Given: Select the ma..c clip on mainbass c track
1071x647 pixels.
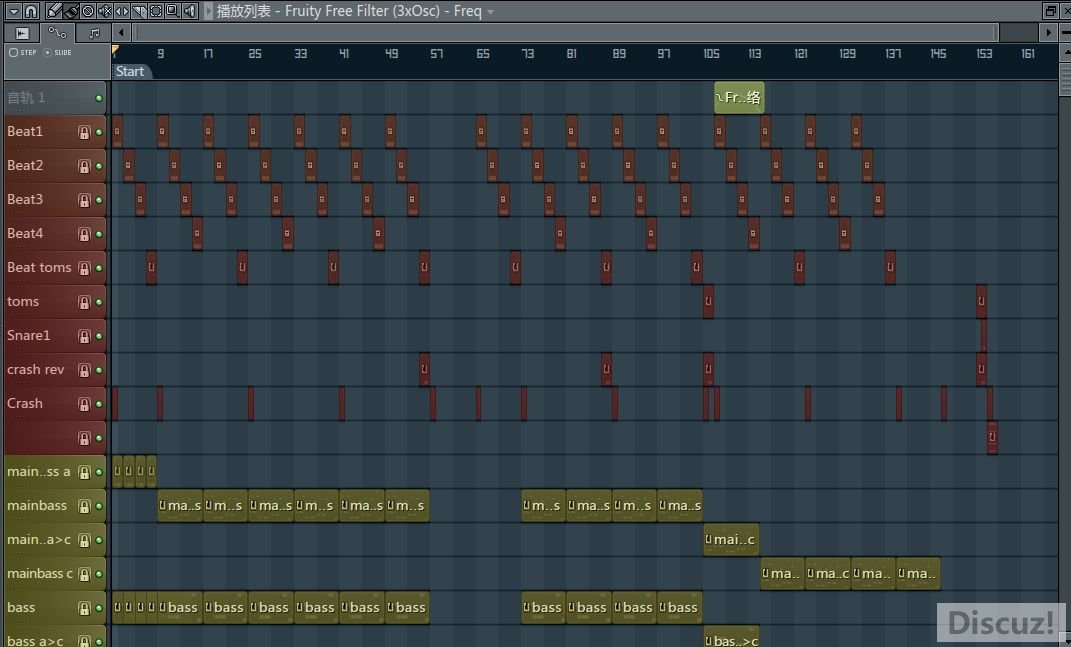Looking at the screenshot, I should [x=828, y=574].
